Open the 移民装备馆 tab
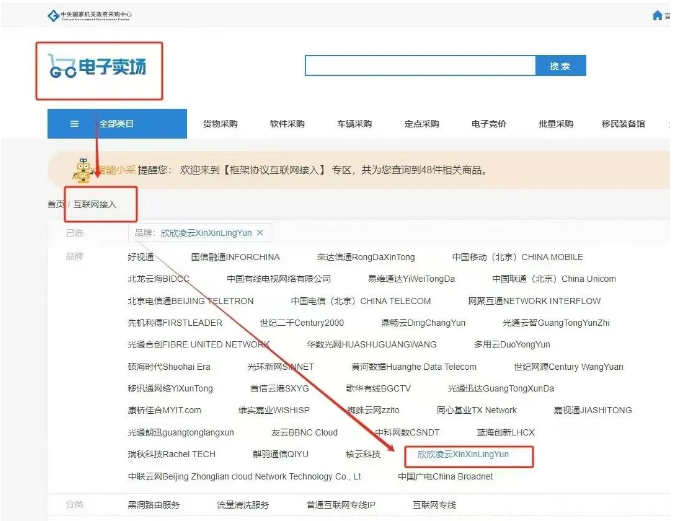This screenshot has height=521, width=678. [624, 124]
